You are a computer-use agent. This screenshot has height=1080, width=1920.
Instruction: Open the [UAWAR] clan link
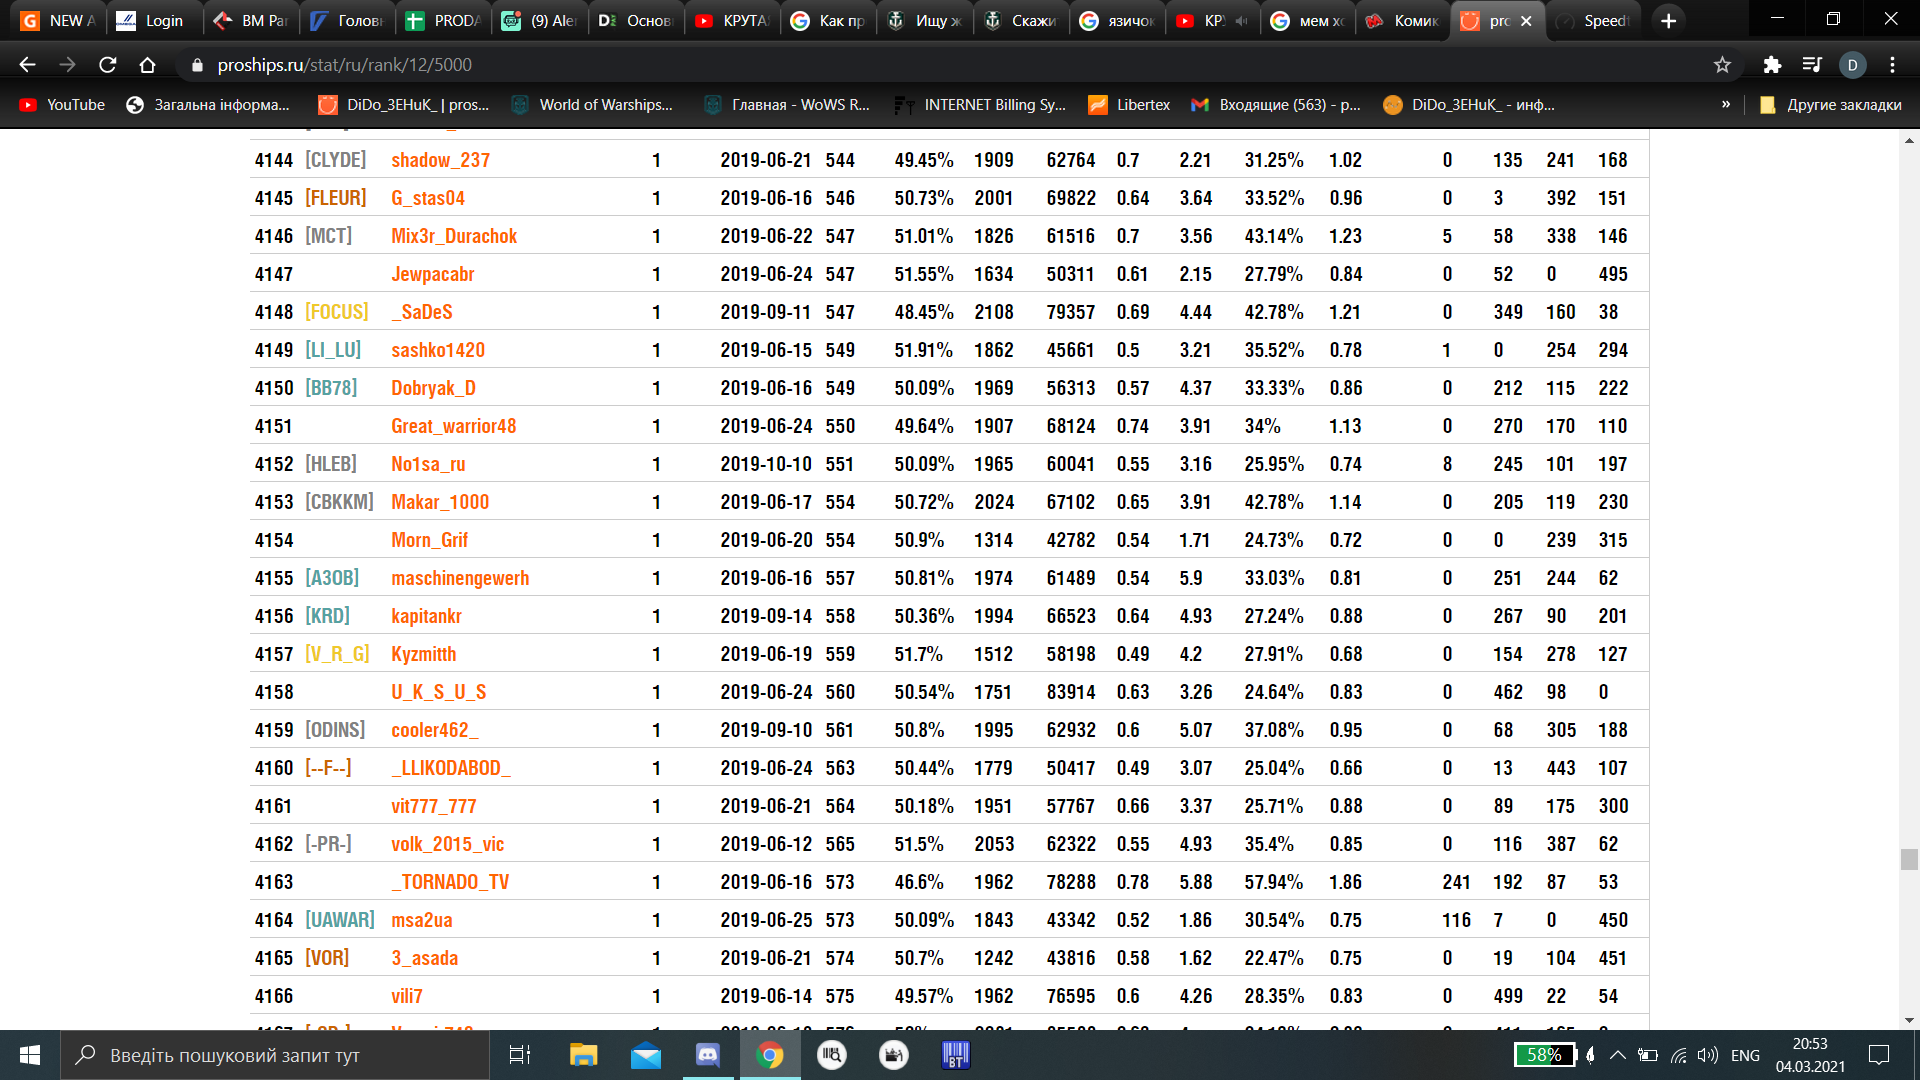tap(340, 920)
